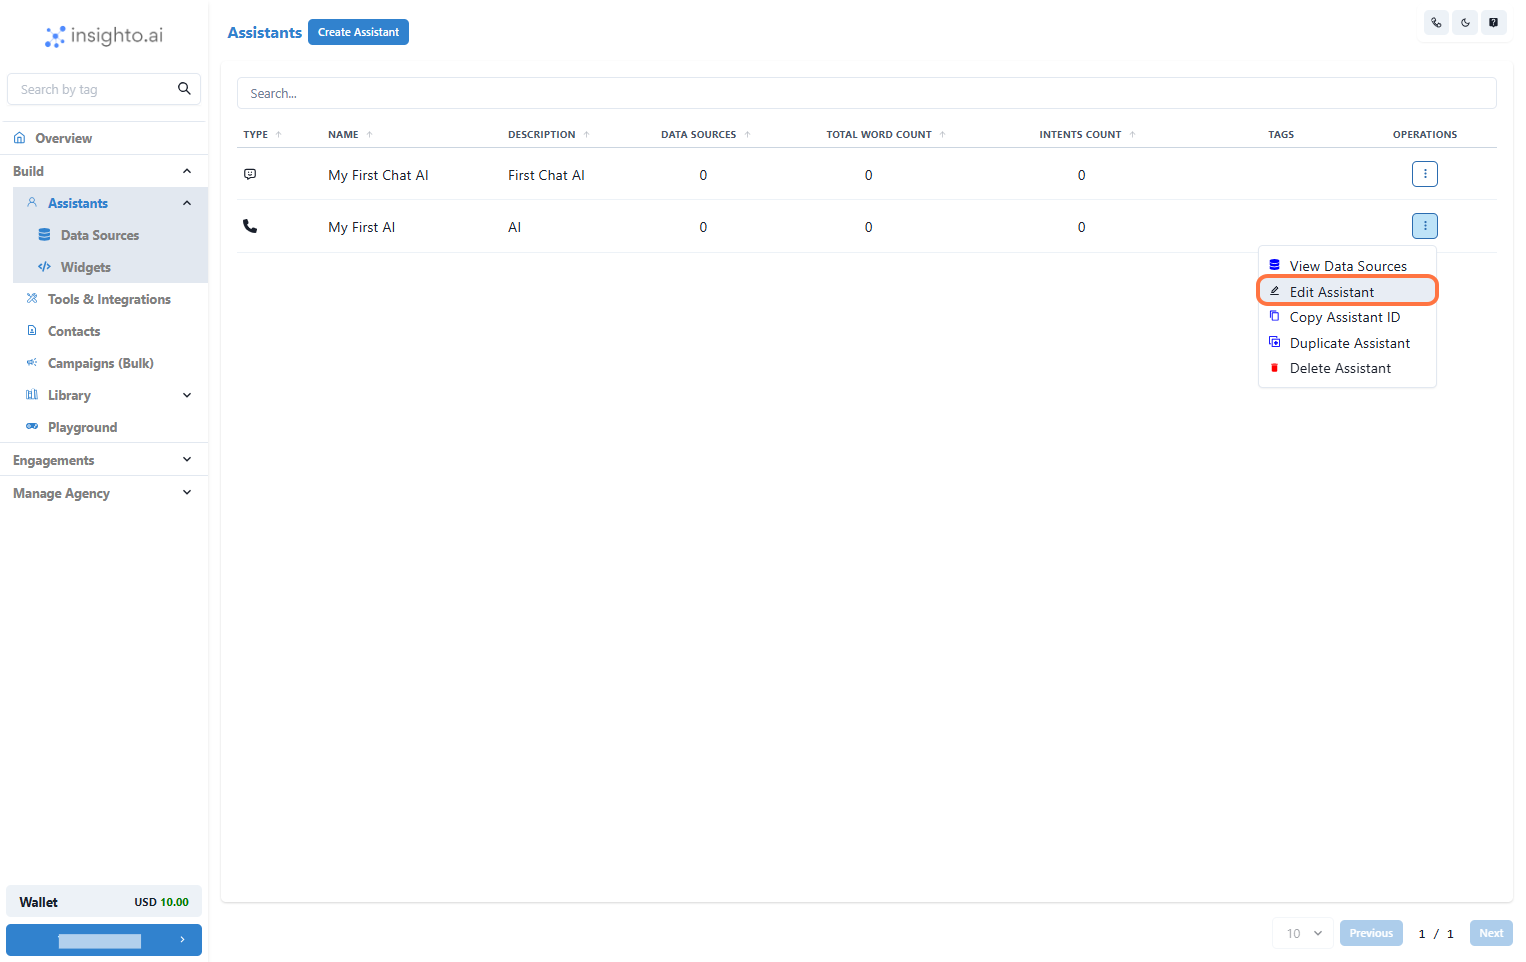Click the name My First AI
1526x962 pixels.
pos(361,227)
